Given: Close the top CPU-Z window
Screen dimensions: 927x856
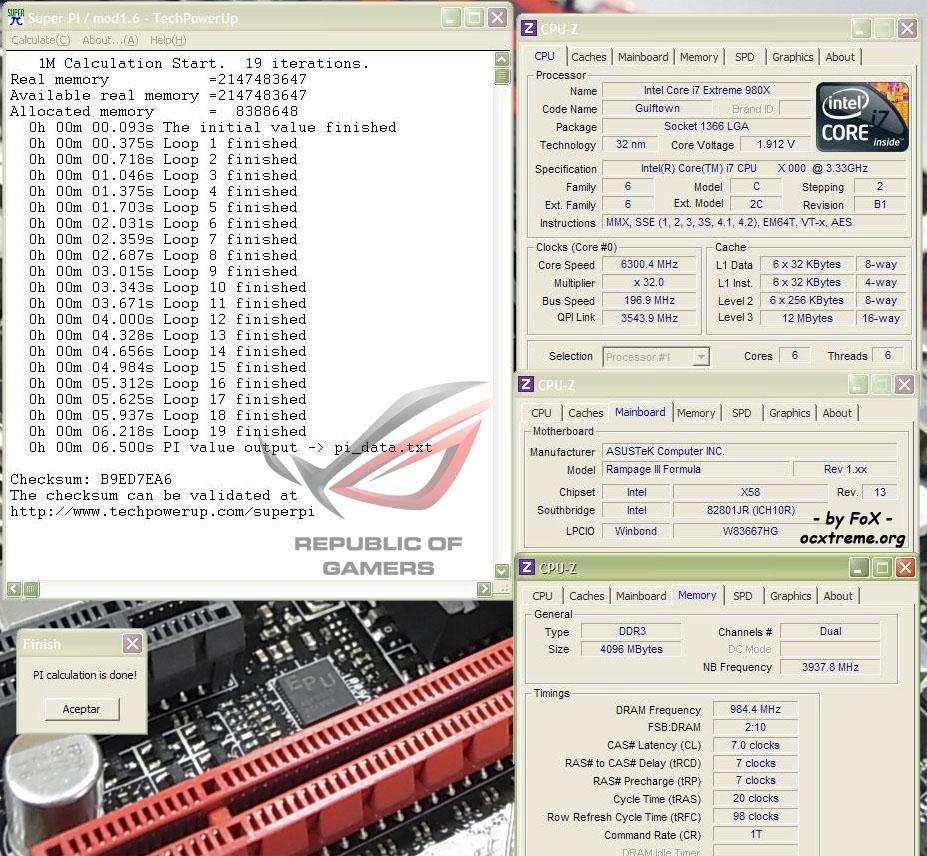Looking at the screenshot, I should click(x=907, y=28).
